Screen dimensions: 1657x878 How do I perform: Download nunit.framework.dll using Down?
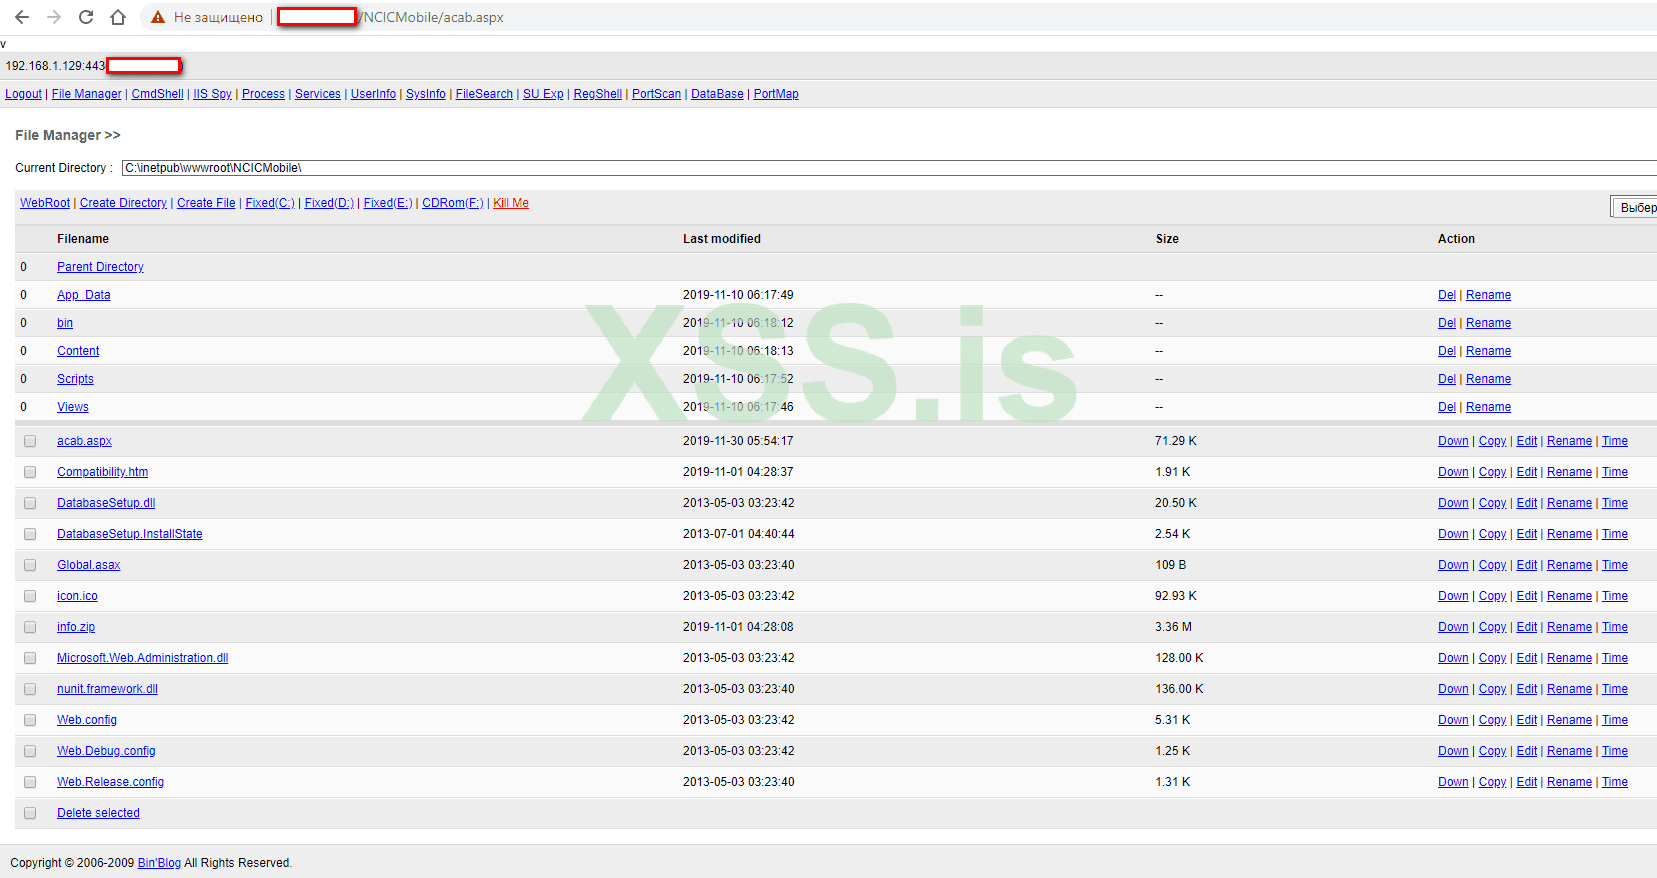[x=1453, y=689]
